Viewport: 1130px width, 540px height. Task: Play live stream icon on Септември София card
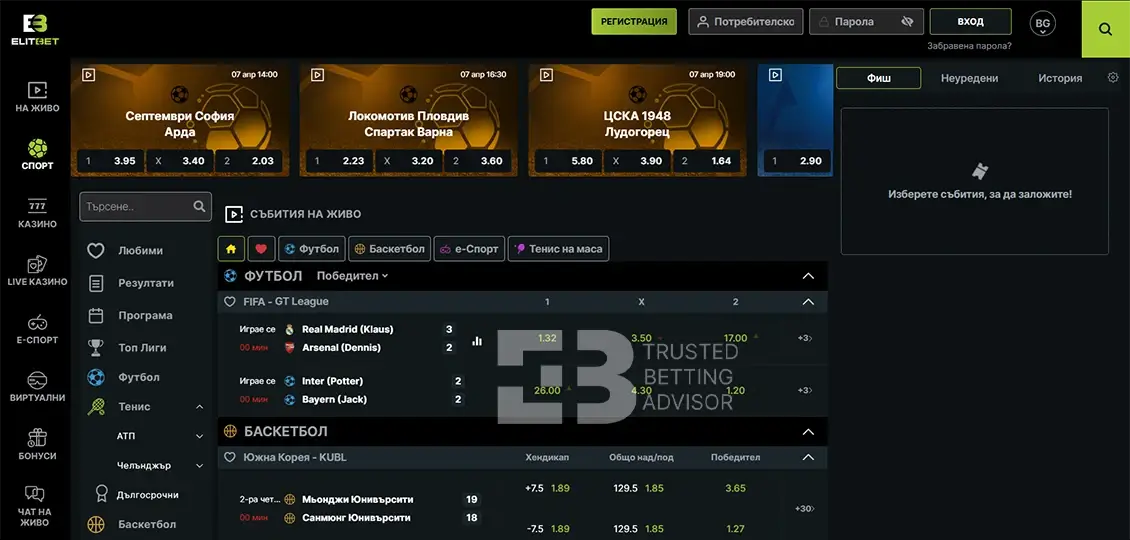click(x=88, y=74)
